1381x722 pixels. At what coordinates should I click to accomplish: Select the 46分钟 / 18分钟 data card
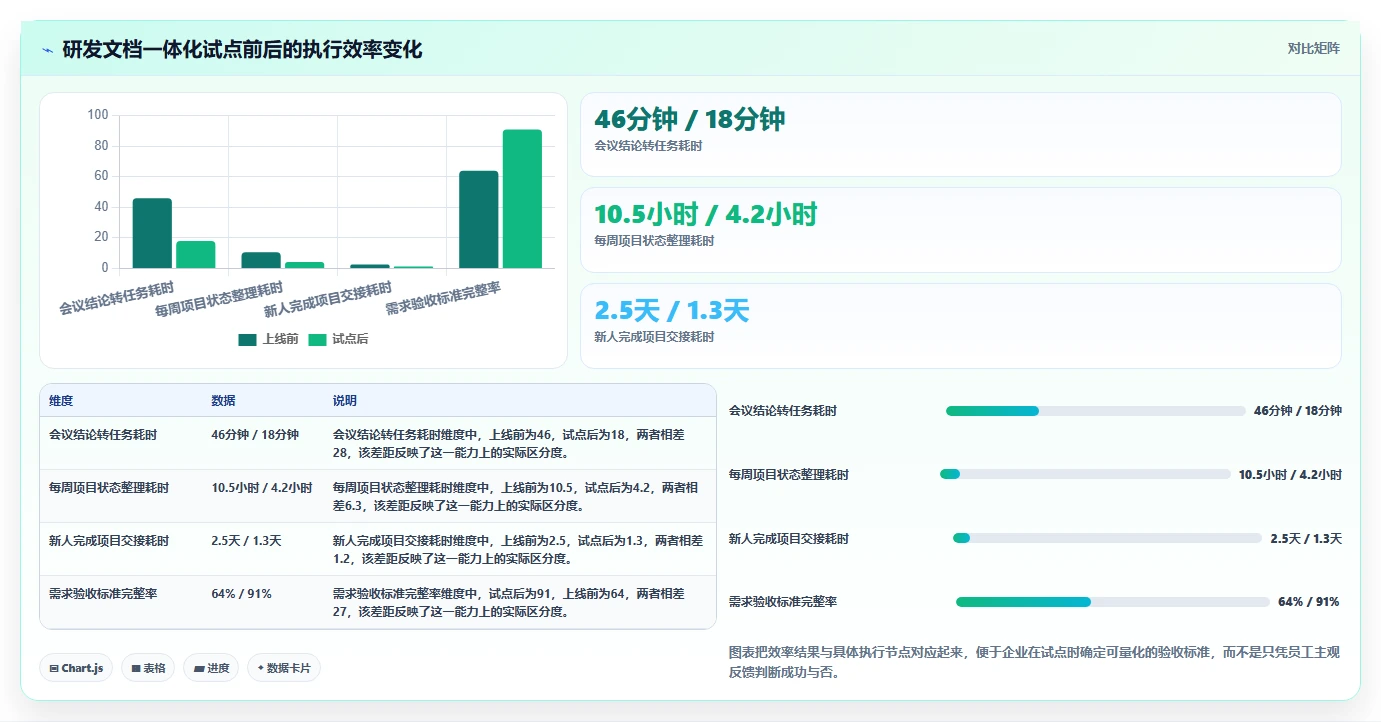pos(960,135)
